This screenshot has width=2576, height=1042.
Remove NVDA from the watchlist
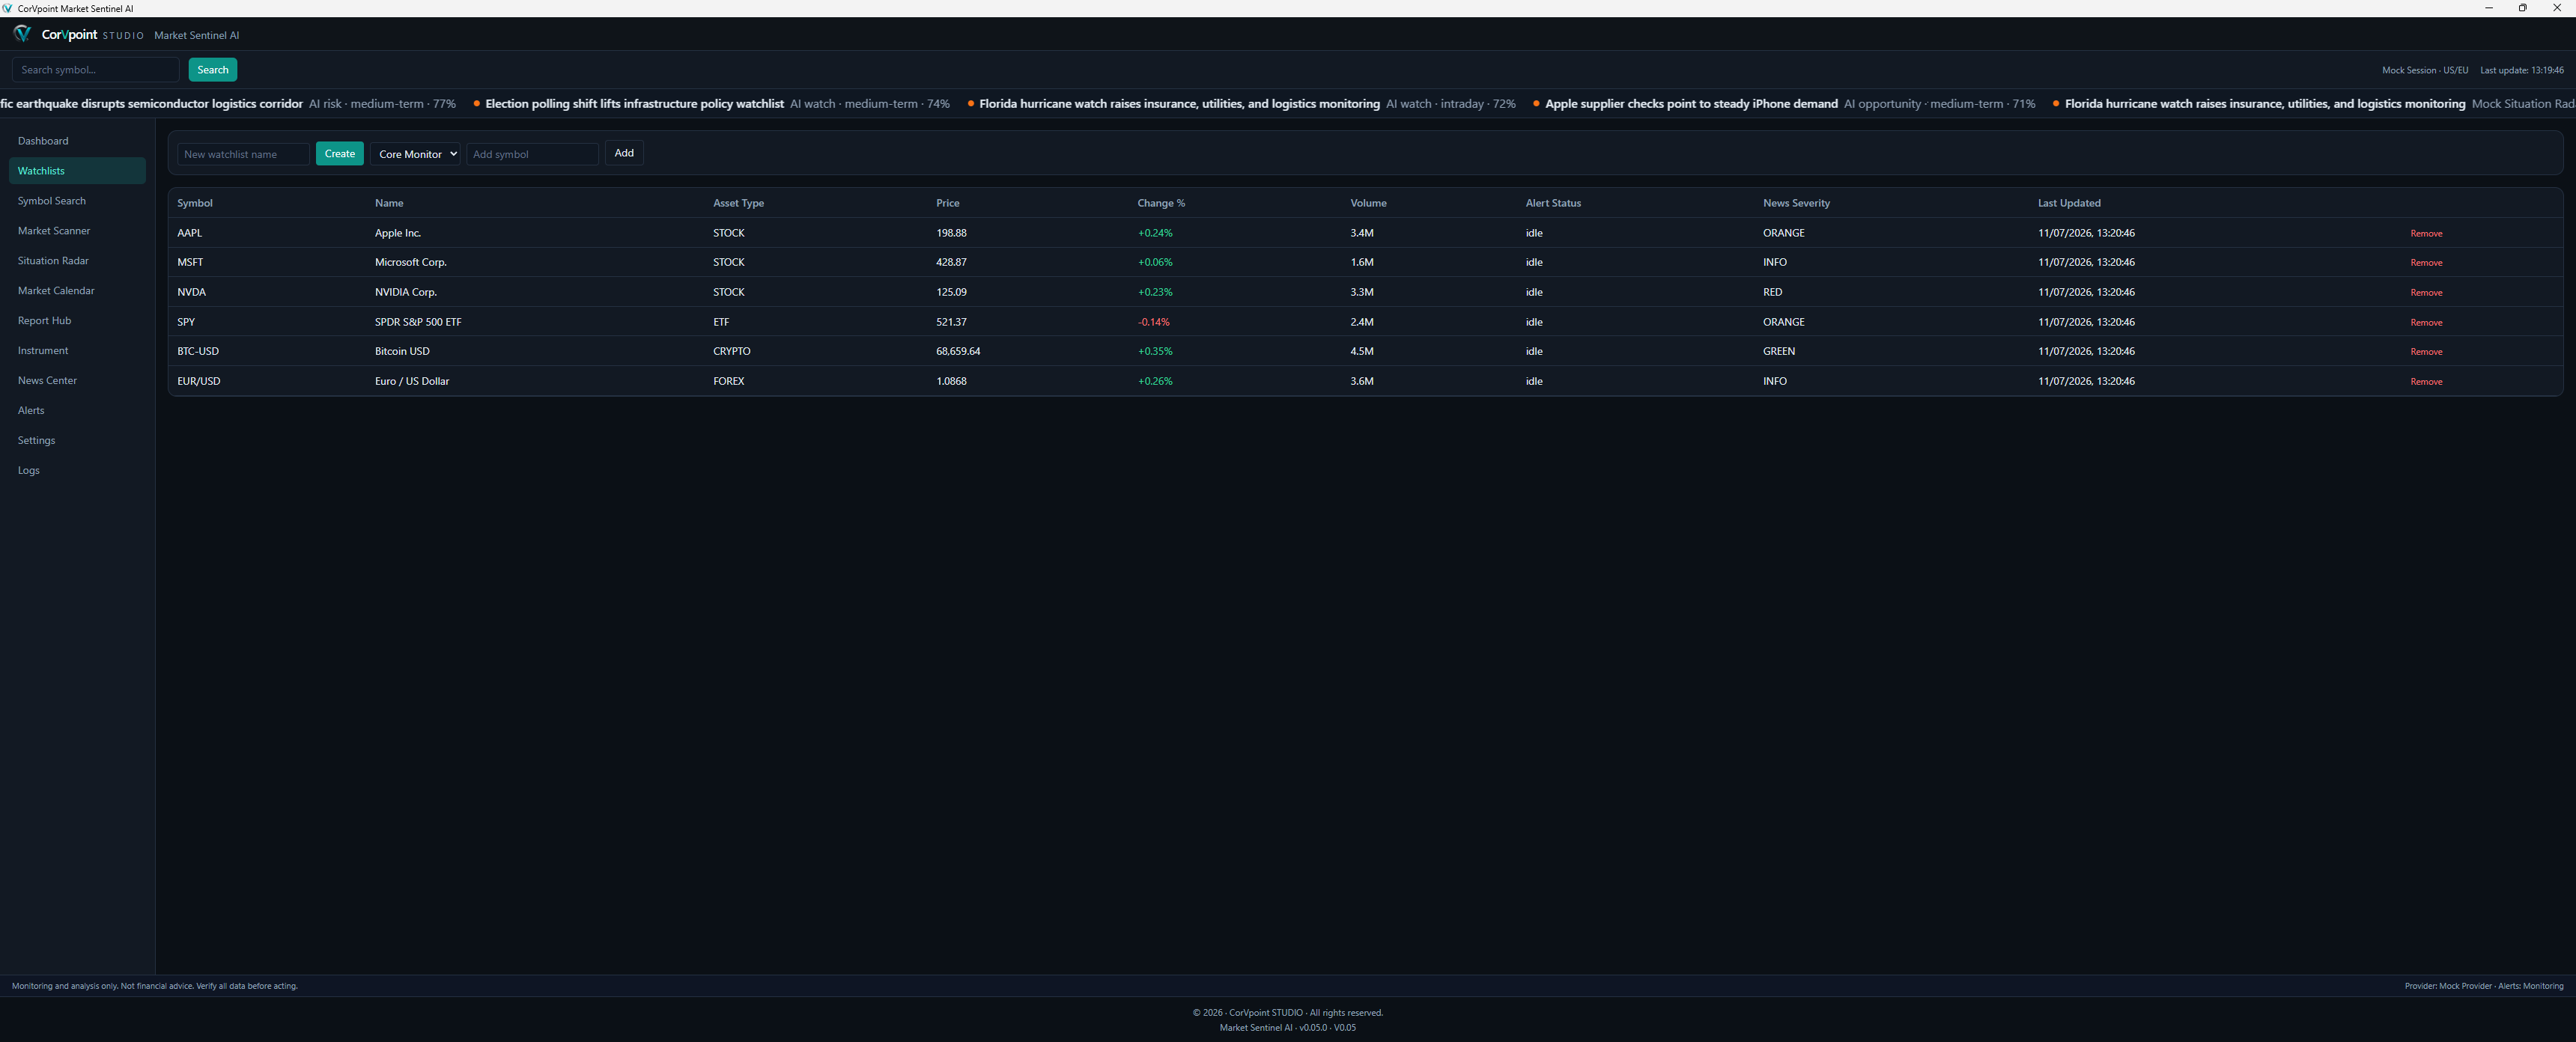[2426, 293]
